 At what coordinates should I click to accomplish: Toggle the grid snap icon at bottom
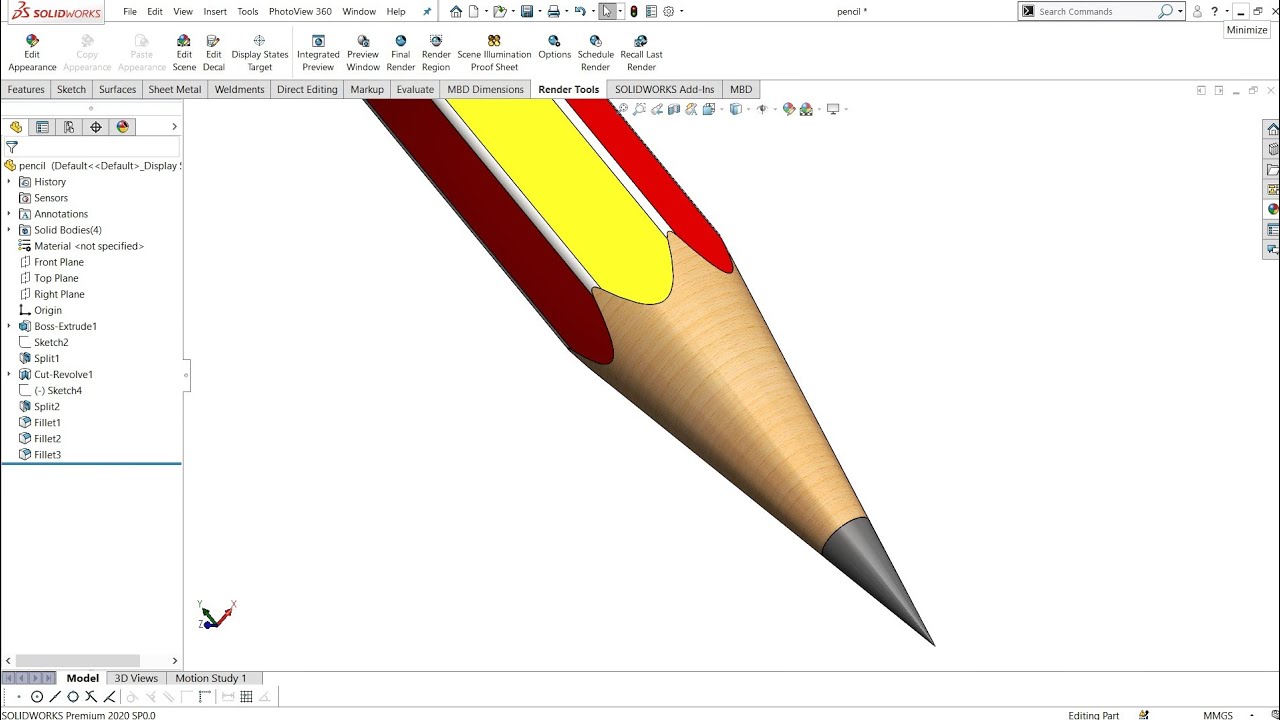246,697
